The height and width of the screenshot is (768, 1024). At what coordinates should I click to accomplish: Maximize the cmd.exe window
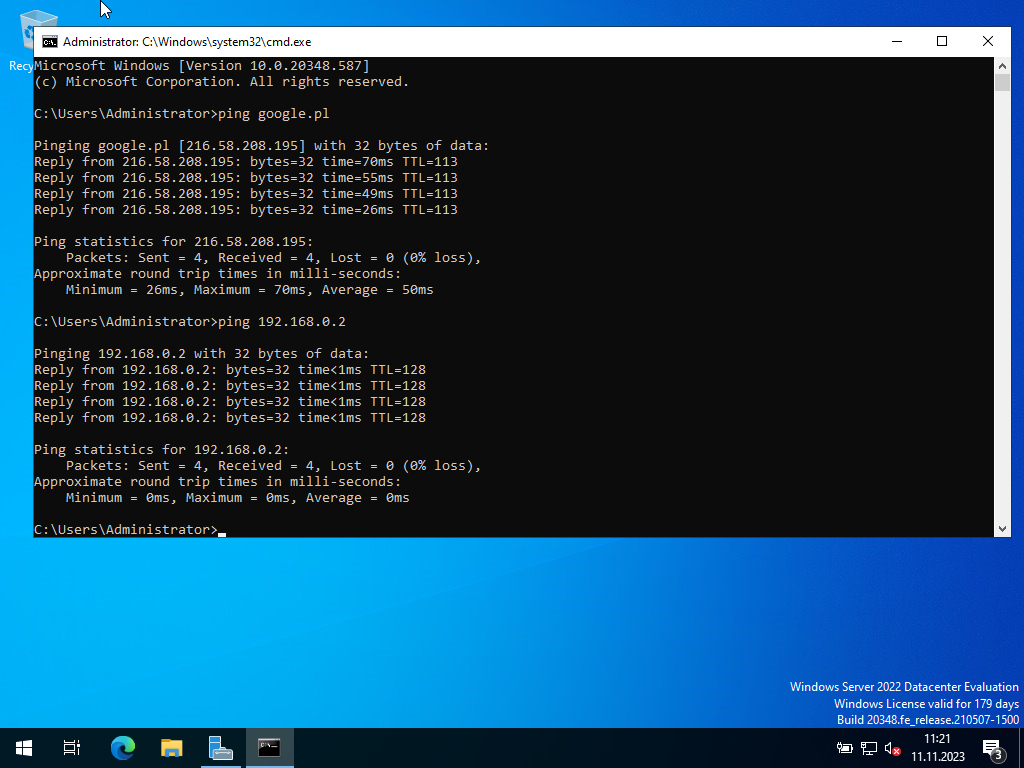pyautogui.click(x=942, y=42)
